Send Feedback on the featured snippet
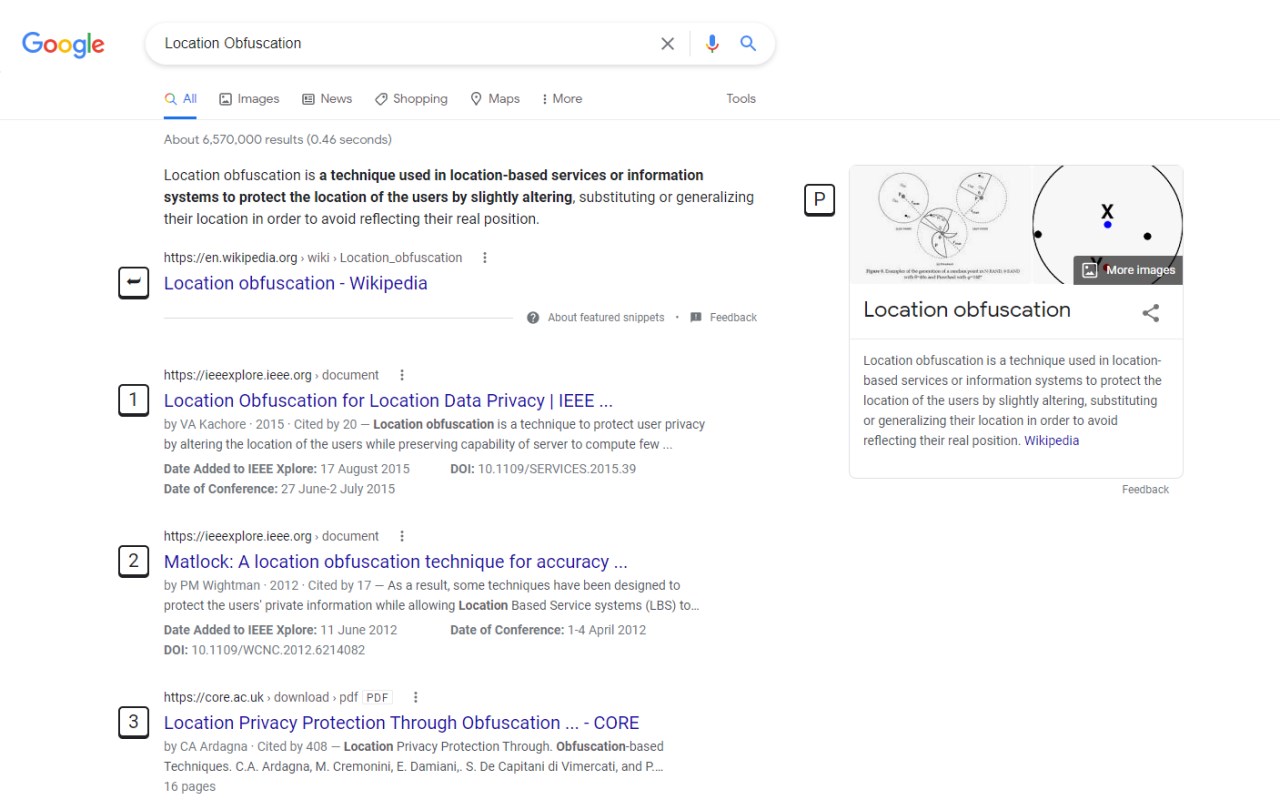Screen dimensions: 1280x800 click(733, 318)
